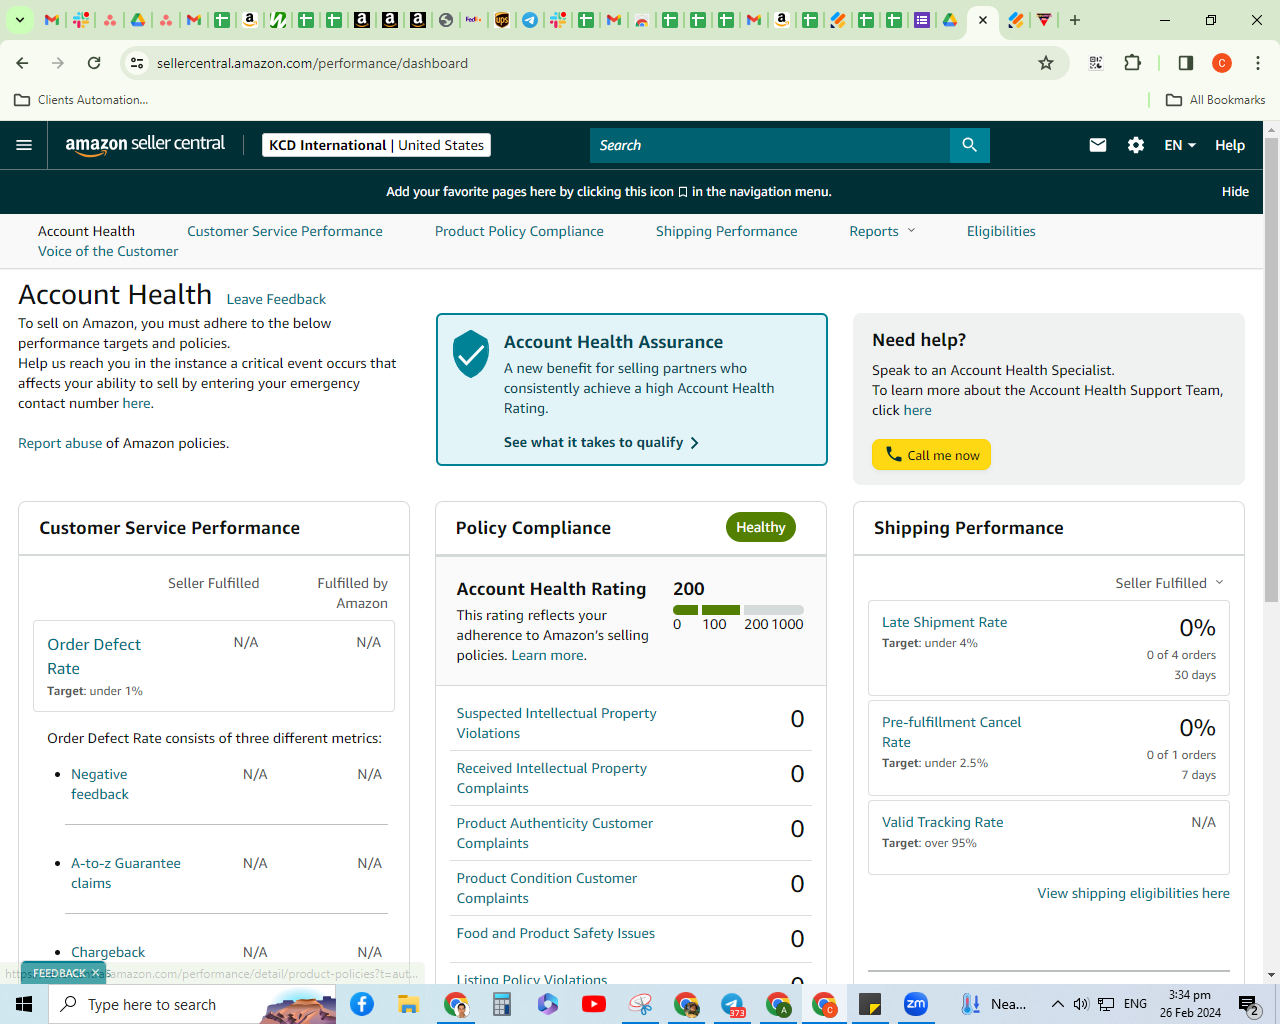Screen dimensions: 1280x1024
Task: Click the Healthy status badge
Action: (x=760, y=527)
